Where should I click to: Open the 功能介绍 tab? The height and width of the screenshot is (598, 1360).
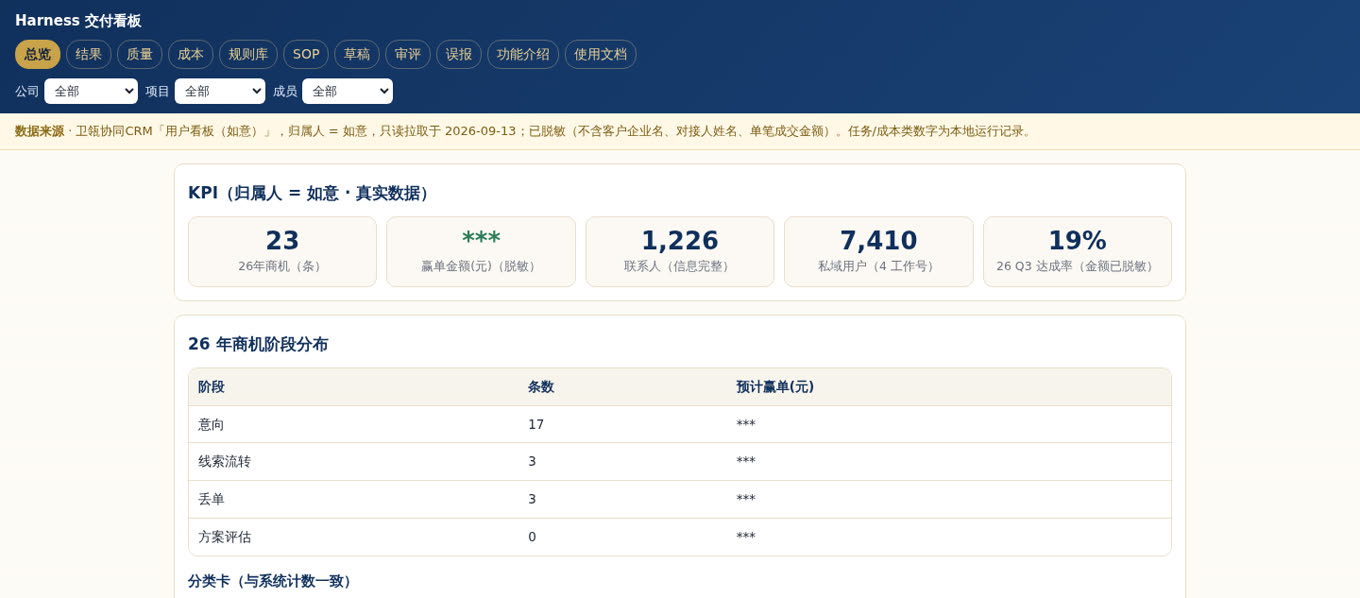click(523, 54)
